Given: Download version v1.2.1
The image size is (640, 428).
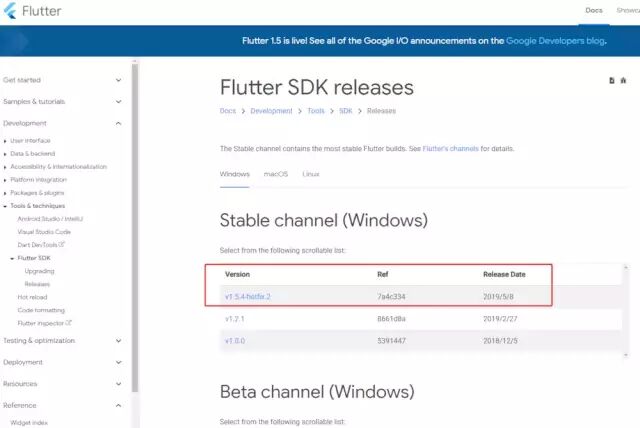Looking at the screenshot, I should coord(235,319).
